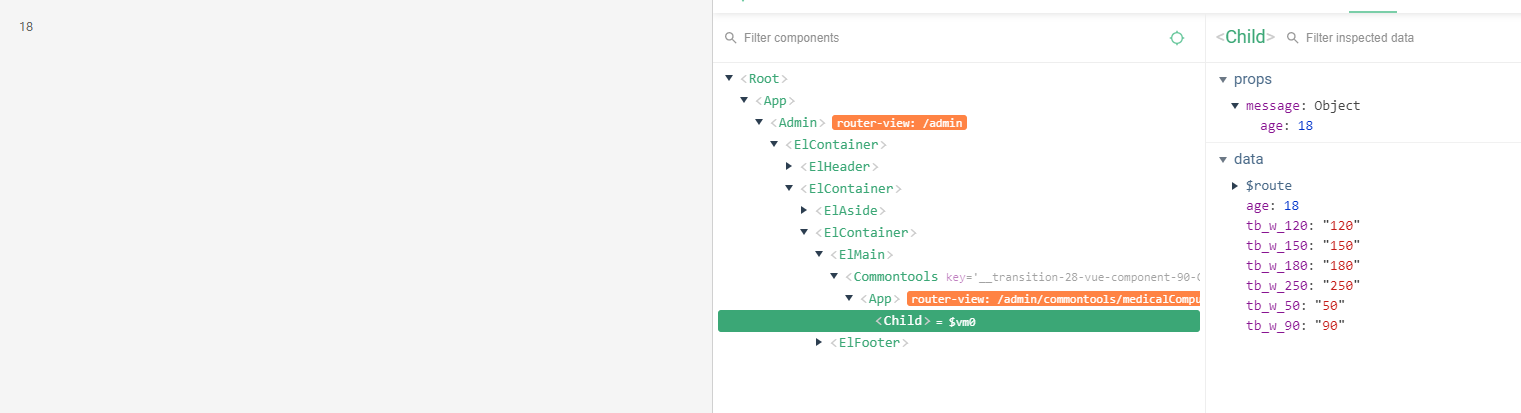Expand the $route data entry
The height and width of the screenshot is (413, 1521).
(x=1236, y=186)
